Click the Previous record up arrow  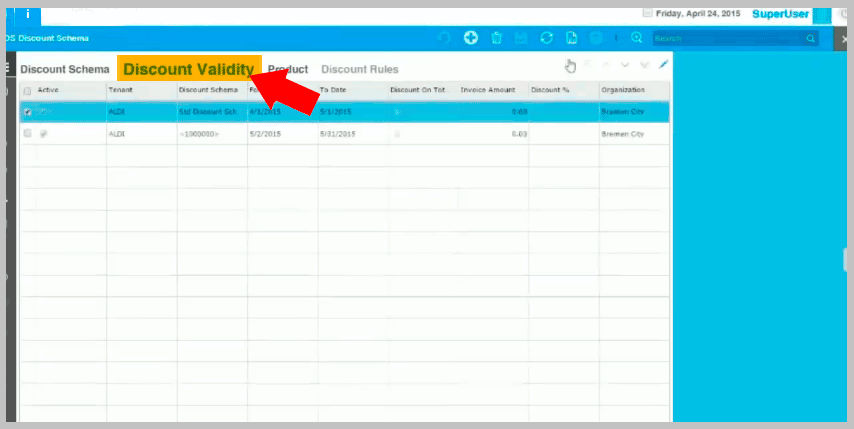[606, 65]
